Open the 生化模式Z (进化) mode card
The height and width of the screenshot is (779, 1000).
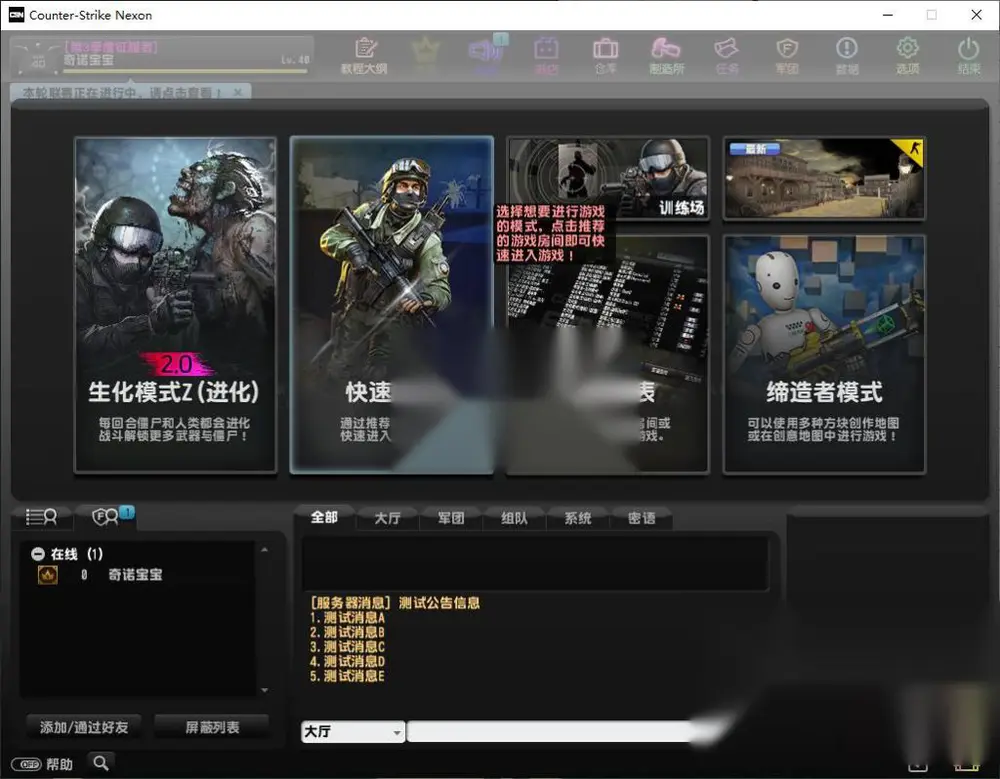(x=175, y=305)
